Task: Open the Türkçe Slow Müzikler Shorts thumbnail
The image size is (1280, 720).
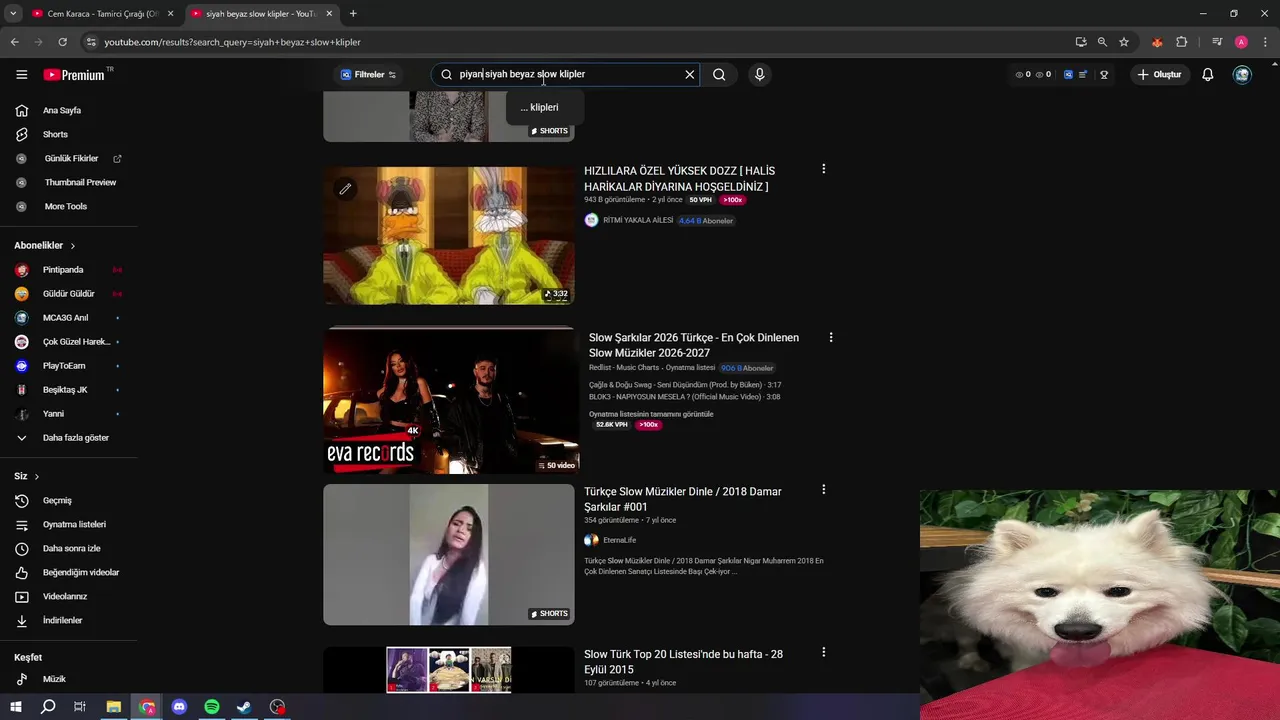Action: tap(449, 555)
